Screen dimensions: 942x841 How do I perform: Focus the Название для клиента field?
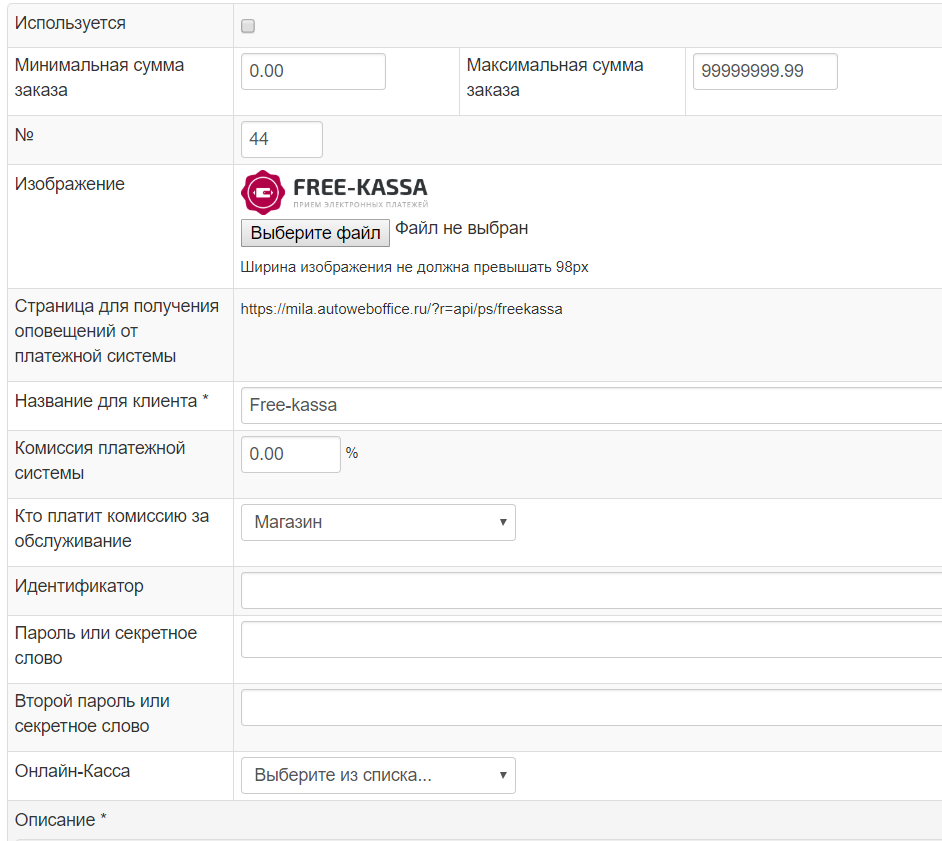click(x=590, y=405)
